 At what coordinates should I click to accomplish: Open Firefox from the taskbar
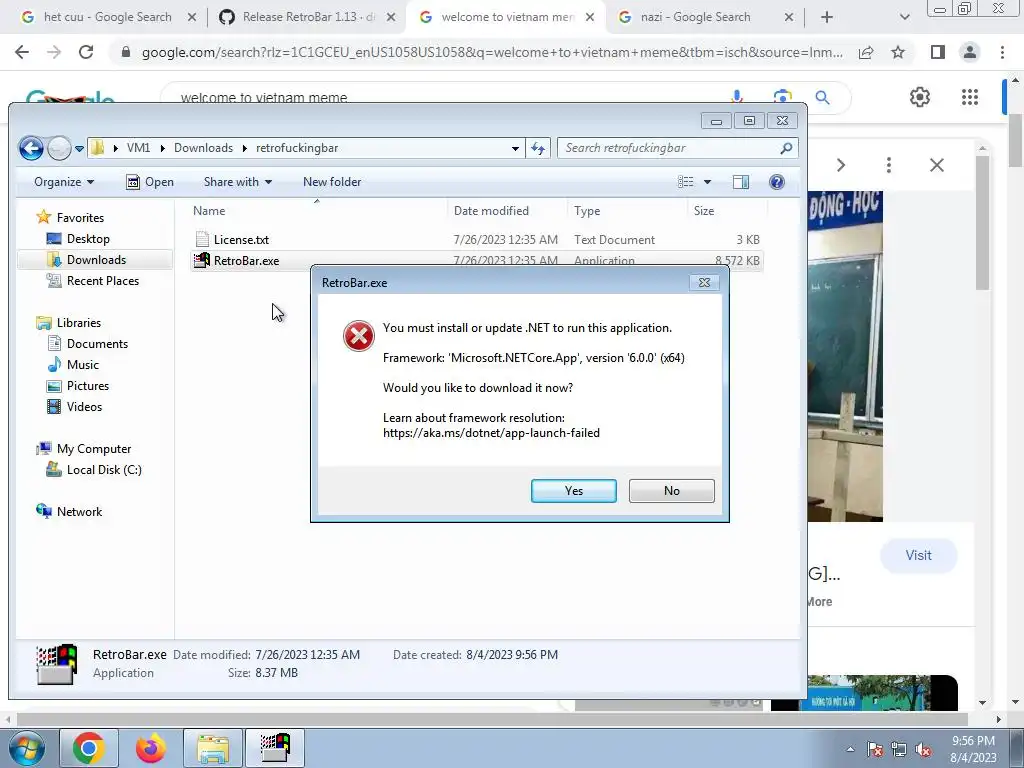tap(150, 748)
